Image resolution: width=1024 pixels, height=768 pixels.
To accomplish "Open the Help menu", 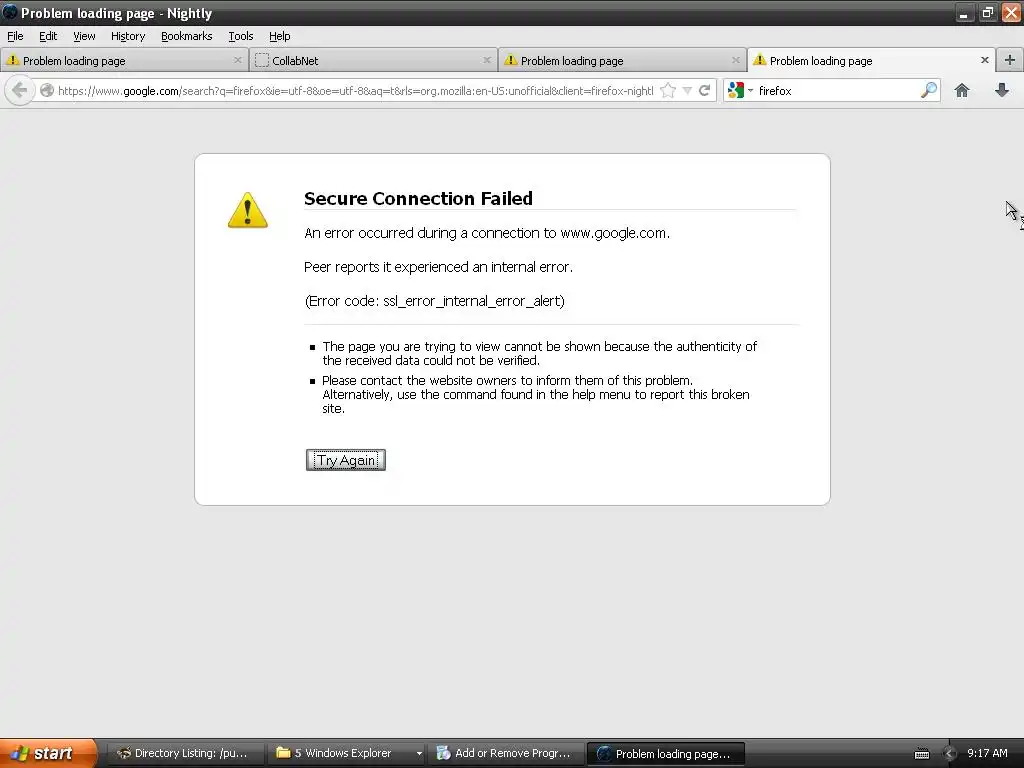I will [280, 36].
